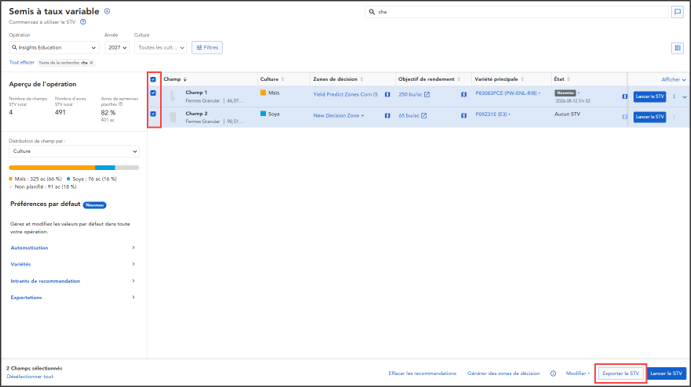Viewport: 691px width, 387px height.
Task: Click the Champ 2 field shape thumbnail
Action: point(173,117)
